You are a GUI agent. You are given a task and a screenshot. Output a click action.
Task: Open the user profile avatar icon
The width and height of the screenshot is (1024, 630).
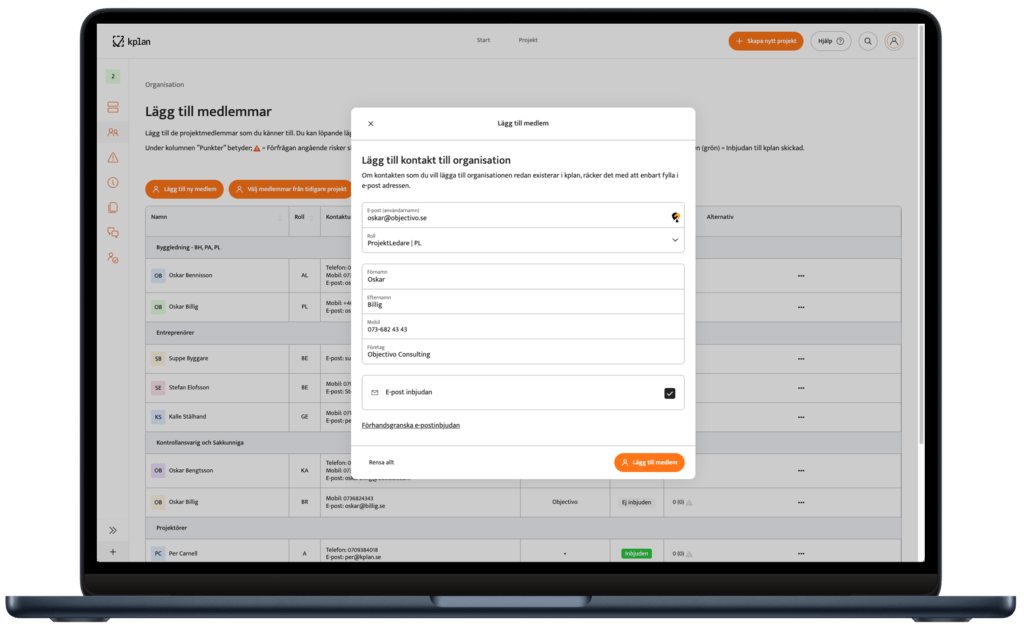click(x=894, y=41)
